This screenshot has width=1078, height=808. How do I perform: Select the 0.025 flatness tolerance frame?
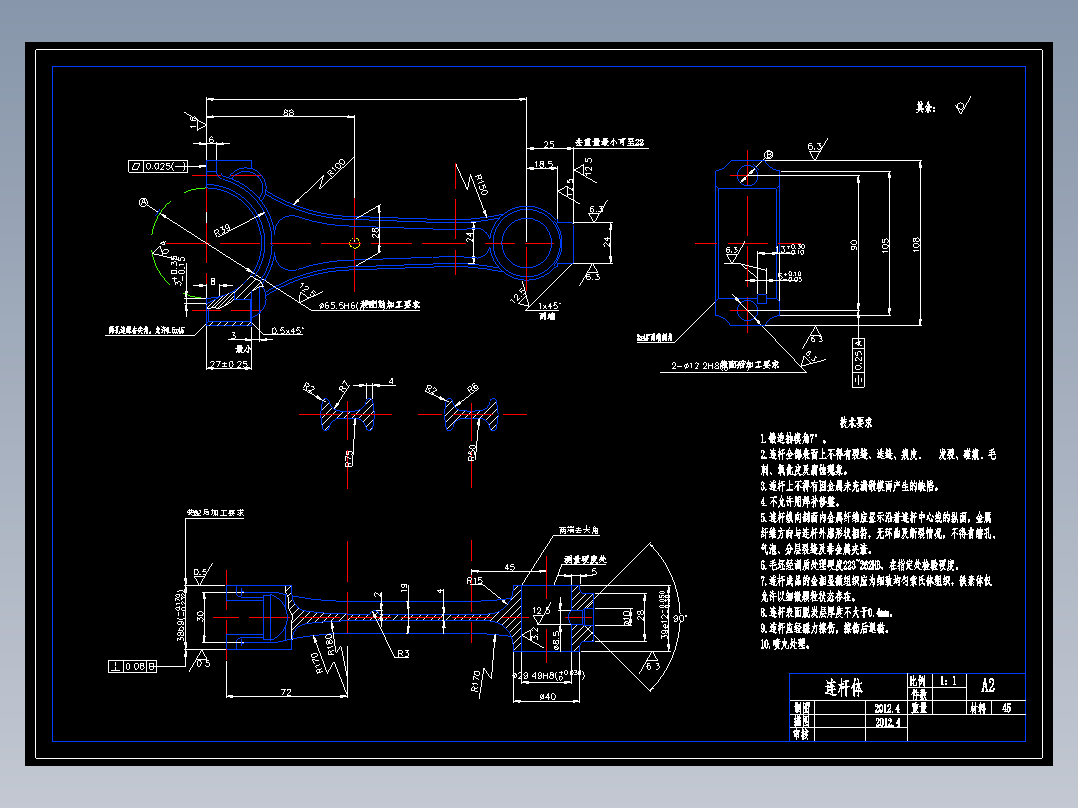158,166
